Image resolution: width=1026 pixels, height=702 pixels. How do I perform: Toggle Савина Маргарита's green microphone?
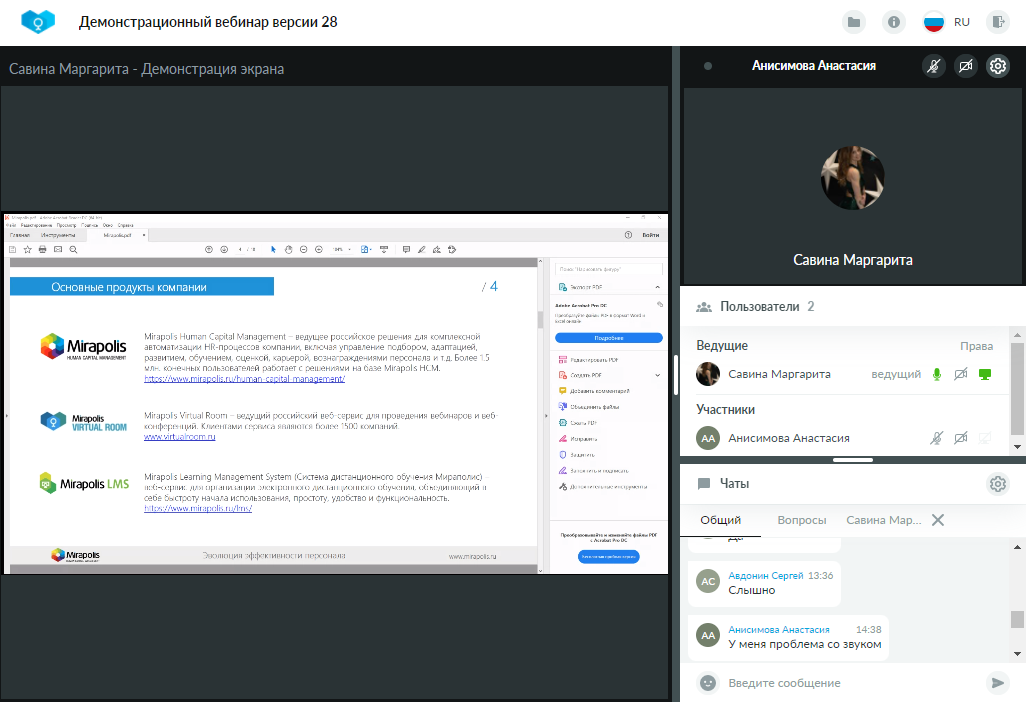(937, 374)
